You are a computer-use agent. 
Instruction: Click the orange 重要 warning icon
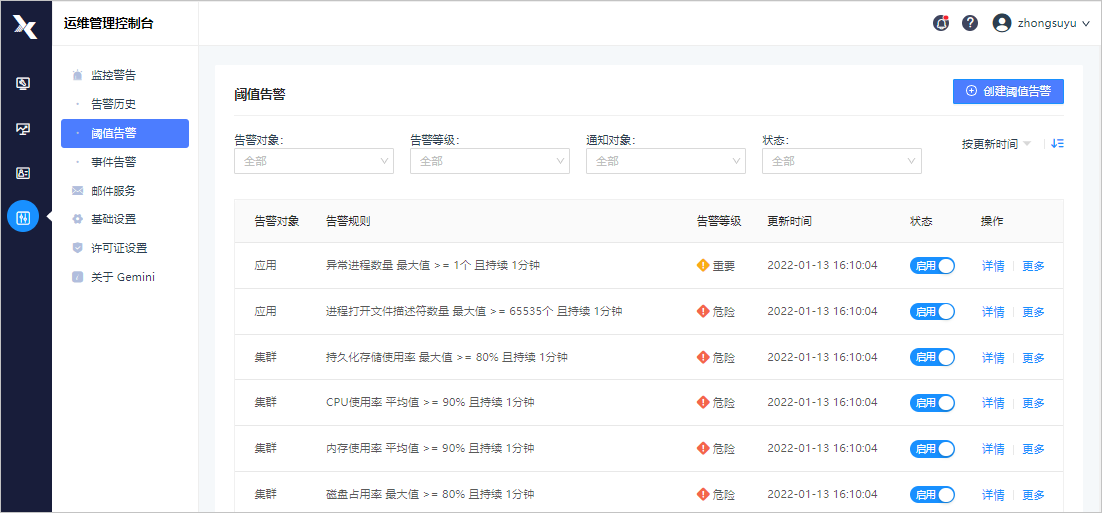(x=703, y=266)
